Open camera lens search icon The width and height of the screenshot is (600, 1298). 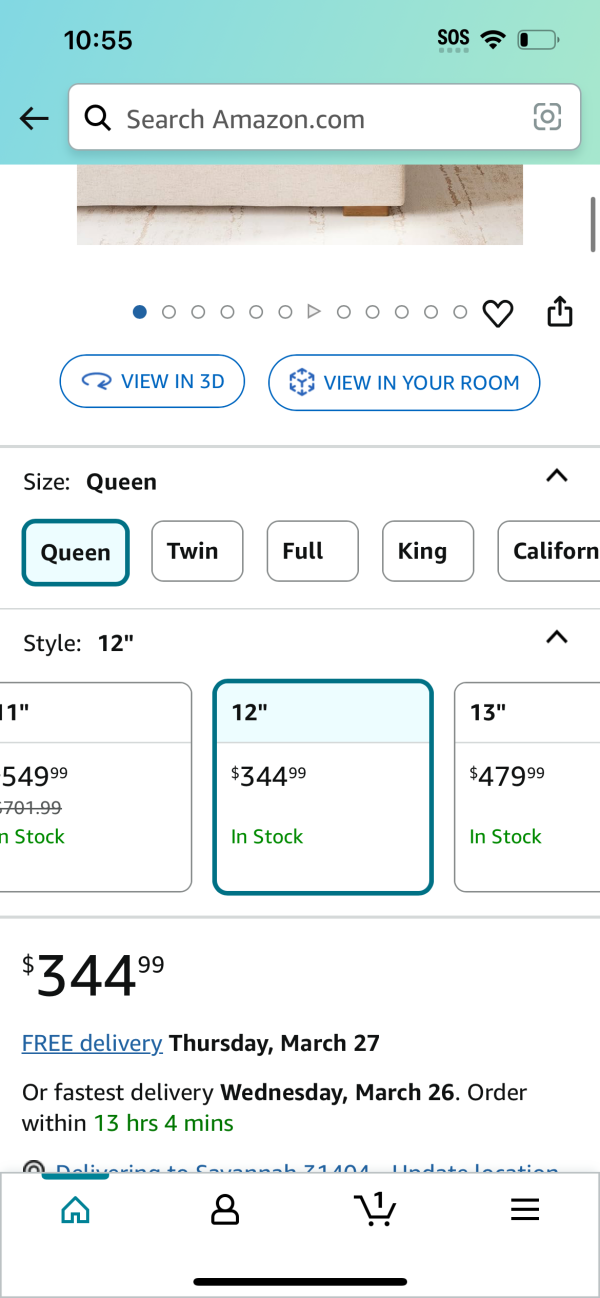547,118
